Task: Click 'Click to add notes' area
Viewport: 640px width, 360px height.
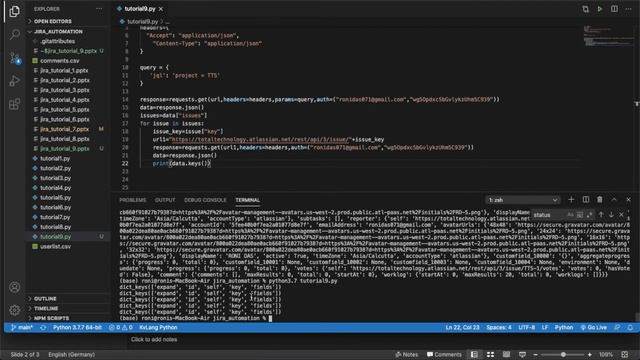Action: (154, 340)
